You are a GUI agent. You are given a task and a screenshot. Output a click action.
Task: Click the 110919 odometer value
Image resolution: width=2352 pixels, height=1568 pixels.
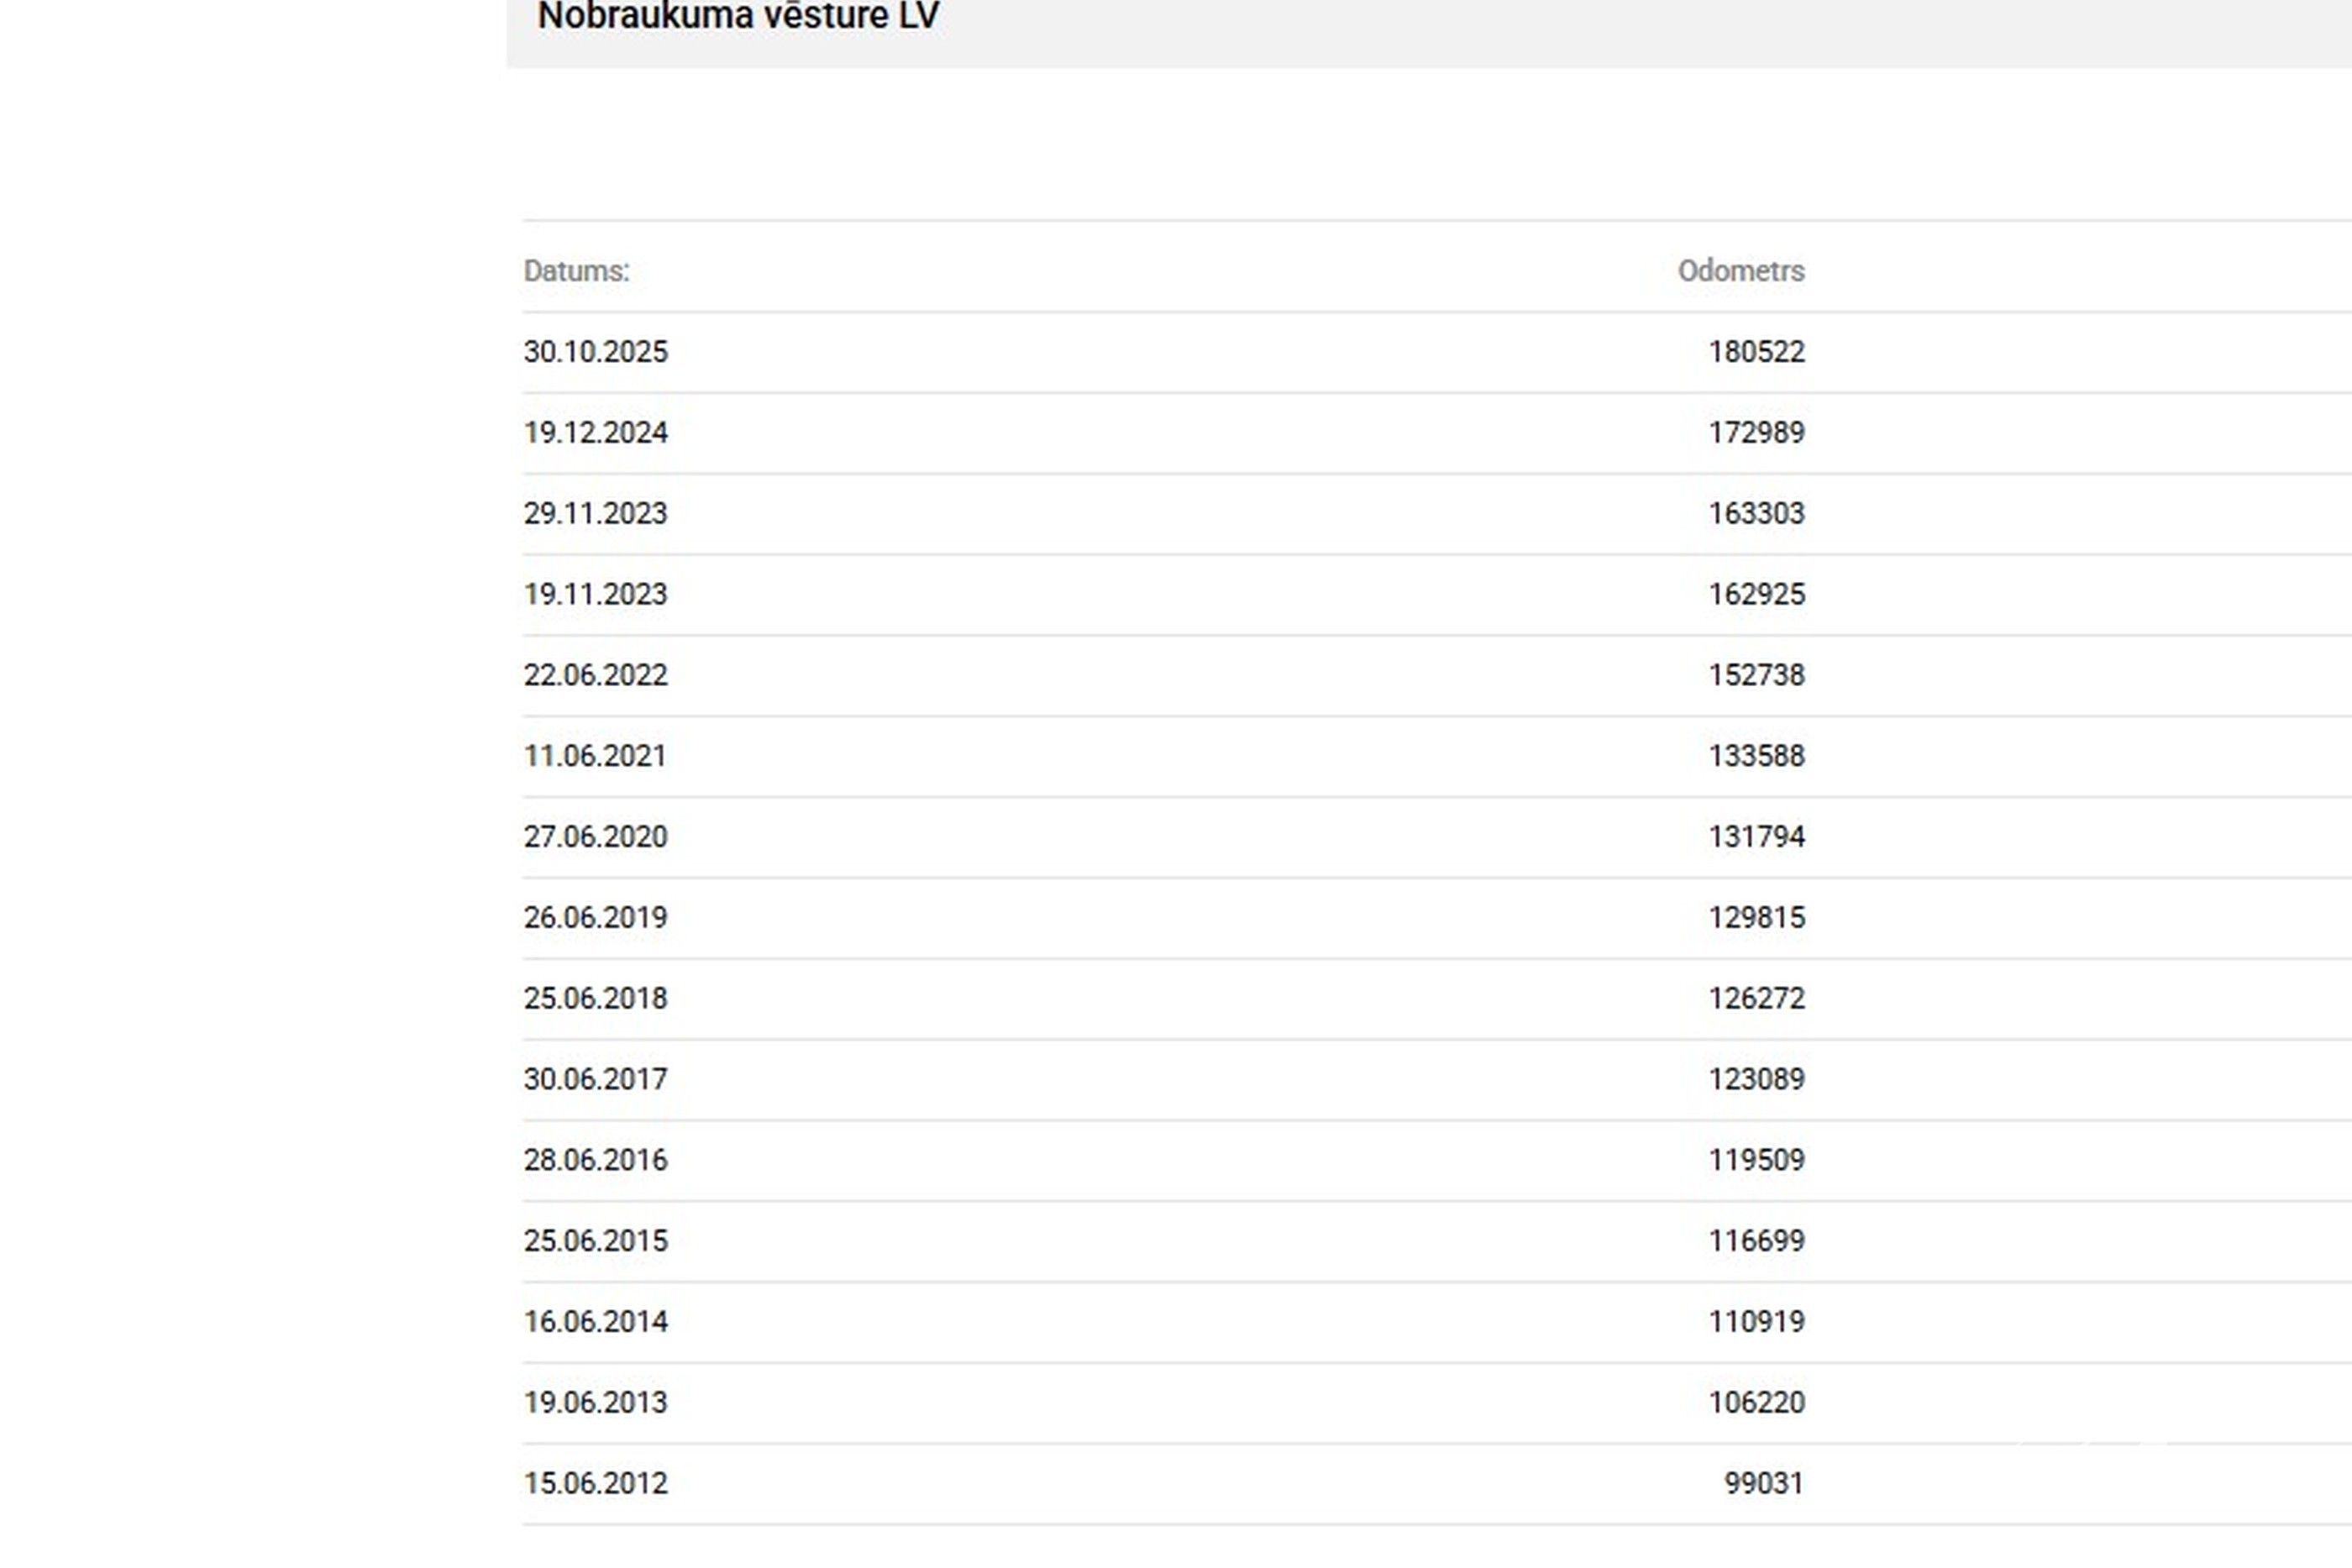(1756, 1322)
